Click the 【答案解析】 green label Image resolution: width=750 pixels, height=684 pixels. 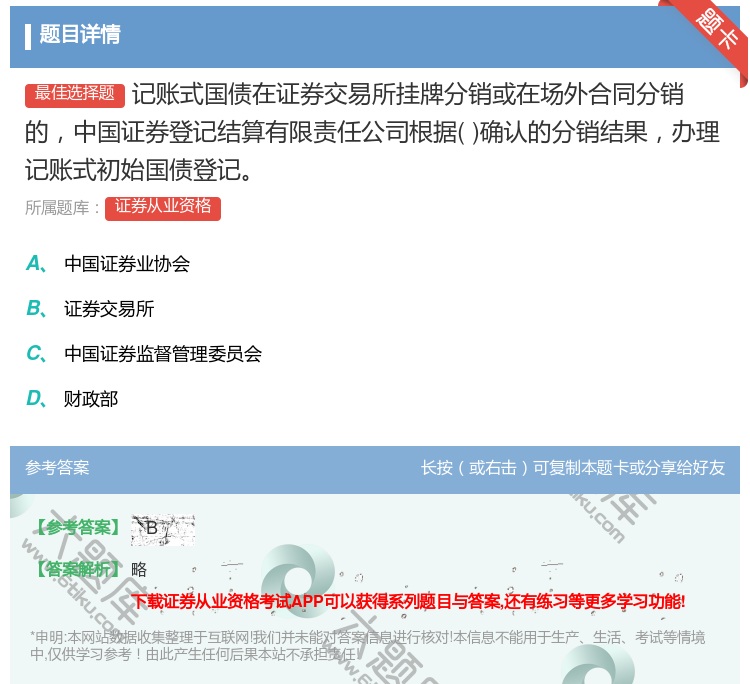tap(77, 569)
